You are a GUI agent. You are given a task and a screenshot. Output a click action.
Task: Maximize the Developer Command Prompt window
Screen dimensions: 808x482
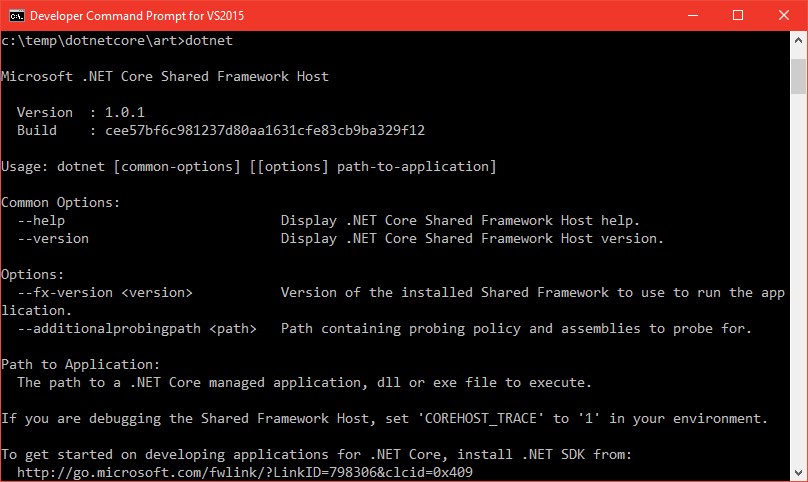point(738,15)
